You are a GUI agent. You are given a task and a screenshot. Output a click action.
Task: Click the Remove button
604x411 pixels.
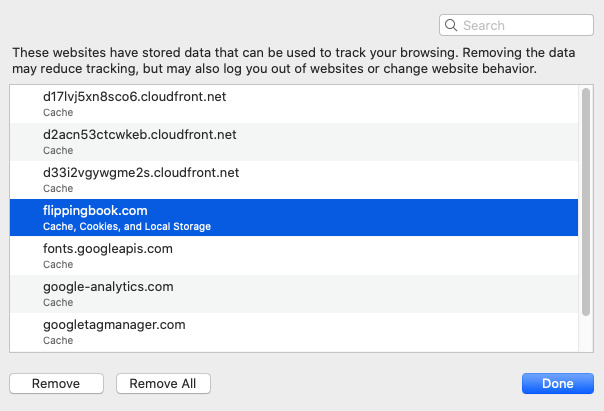coord(56,383)
